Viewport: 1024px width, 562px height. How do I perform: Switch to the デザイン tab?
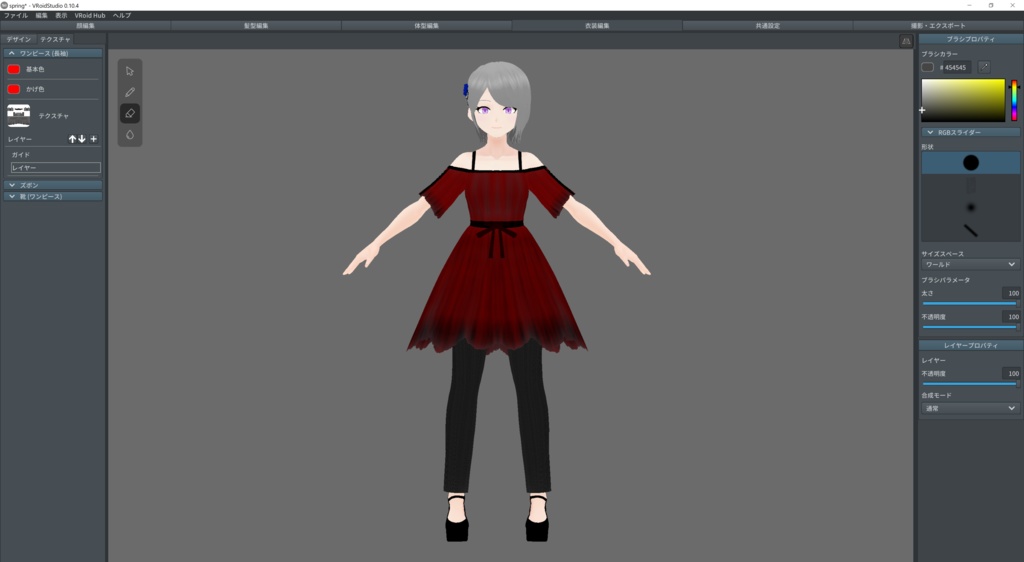pyautogui.click(x=19, y=39)
